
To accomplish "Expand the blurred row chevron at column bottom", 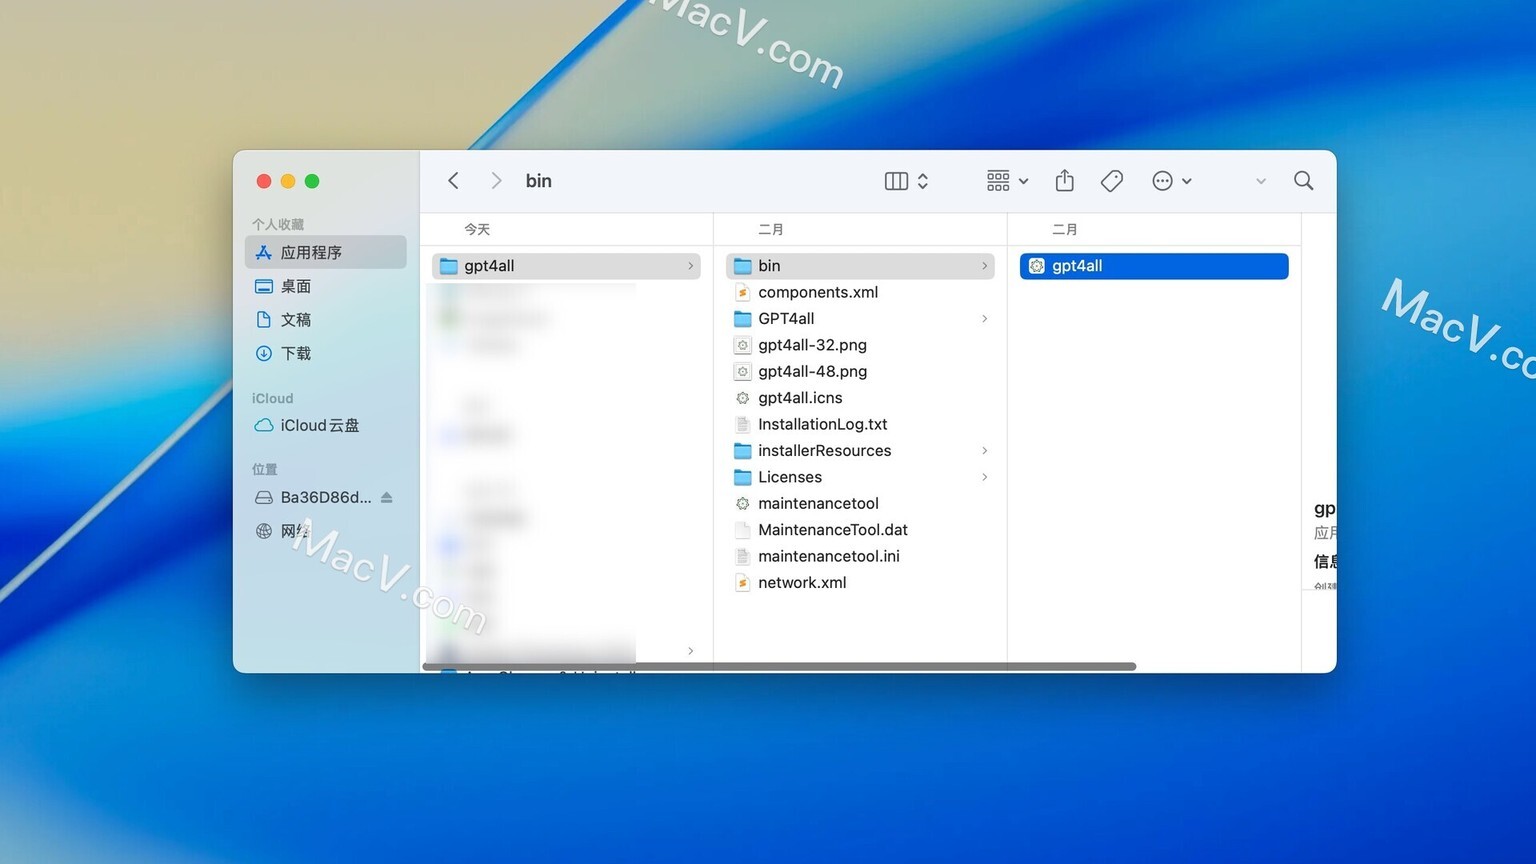I will pyautogui.click(x=690, y=651).
